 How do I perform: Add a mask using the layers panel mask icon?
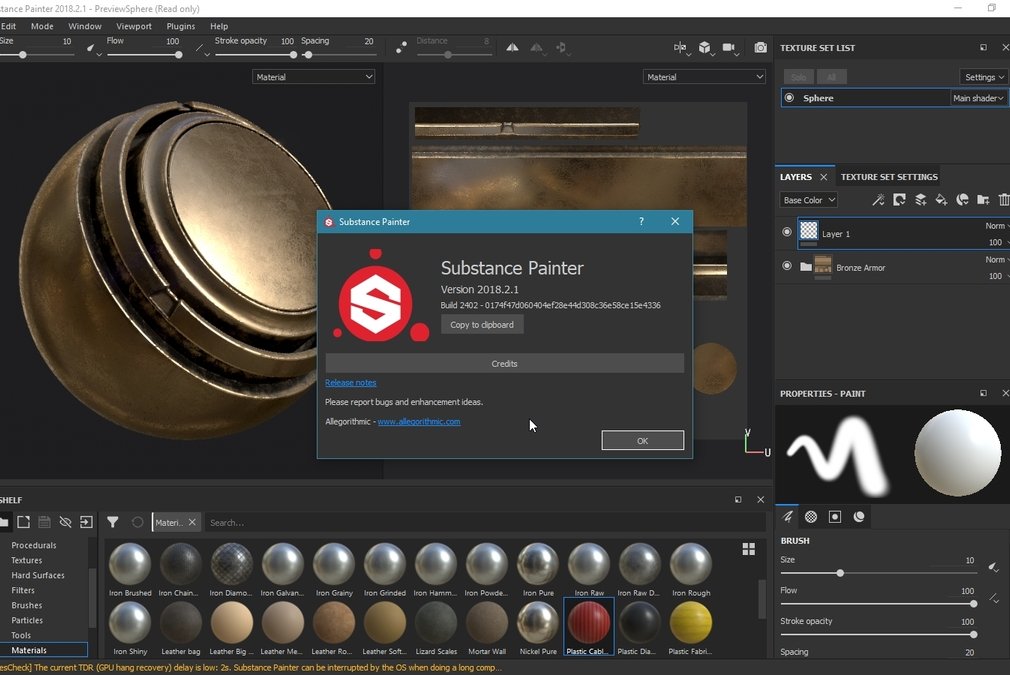(x=899, y=200)
